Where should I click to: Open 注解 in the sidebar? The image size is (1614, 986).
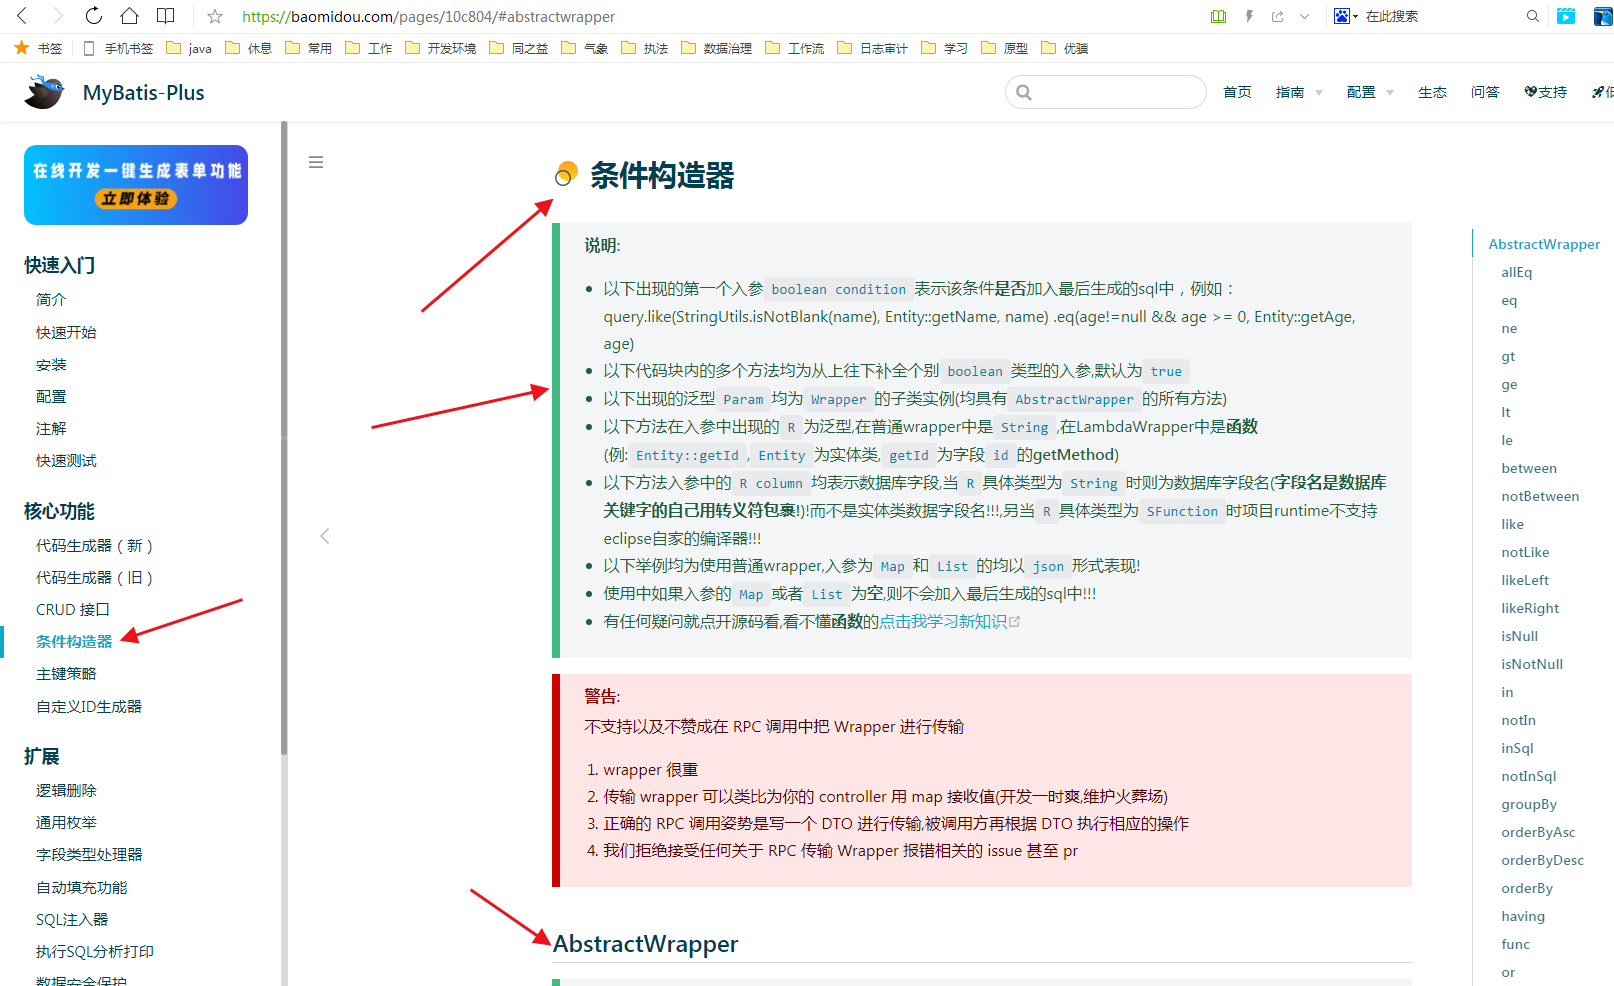pos(51,428)
